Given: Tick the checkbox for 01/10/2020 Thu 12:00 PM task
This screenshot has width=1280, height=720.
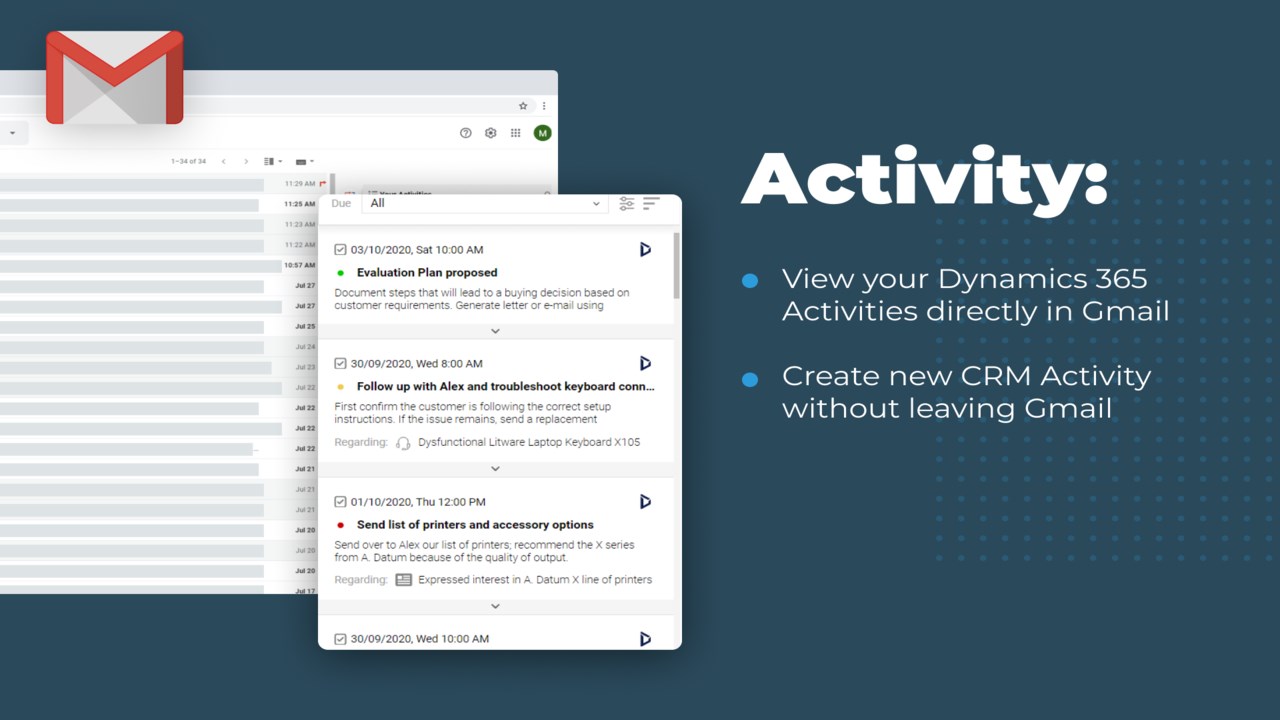Looking at the screenshot, I should (340, 501).
